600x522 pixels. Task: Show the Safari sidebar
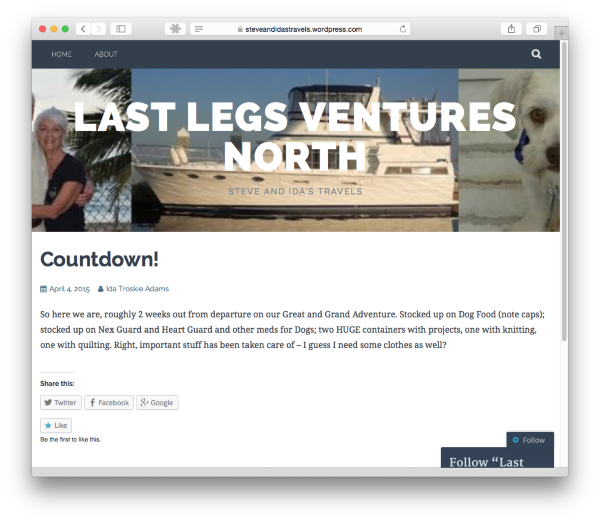(x=121, y=29)
